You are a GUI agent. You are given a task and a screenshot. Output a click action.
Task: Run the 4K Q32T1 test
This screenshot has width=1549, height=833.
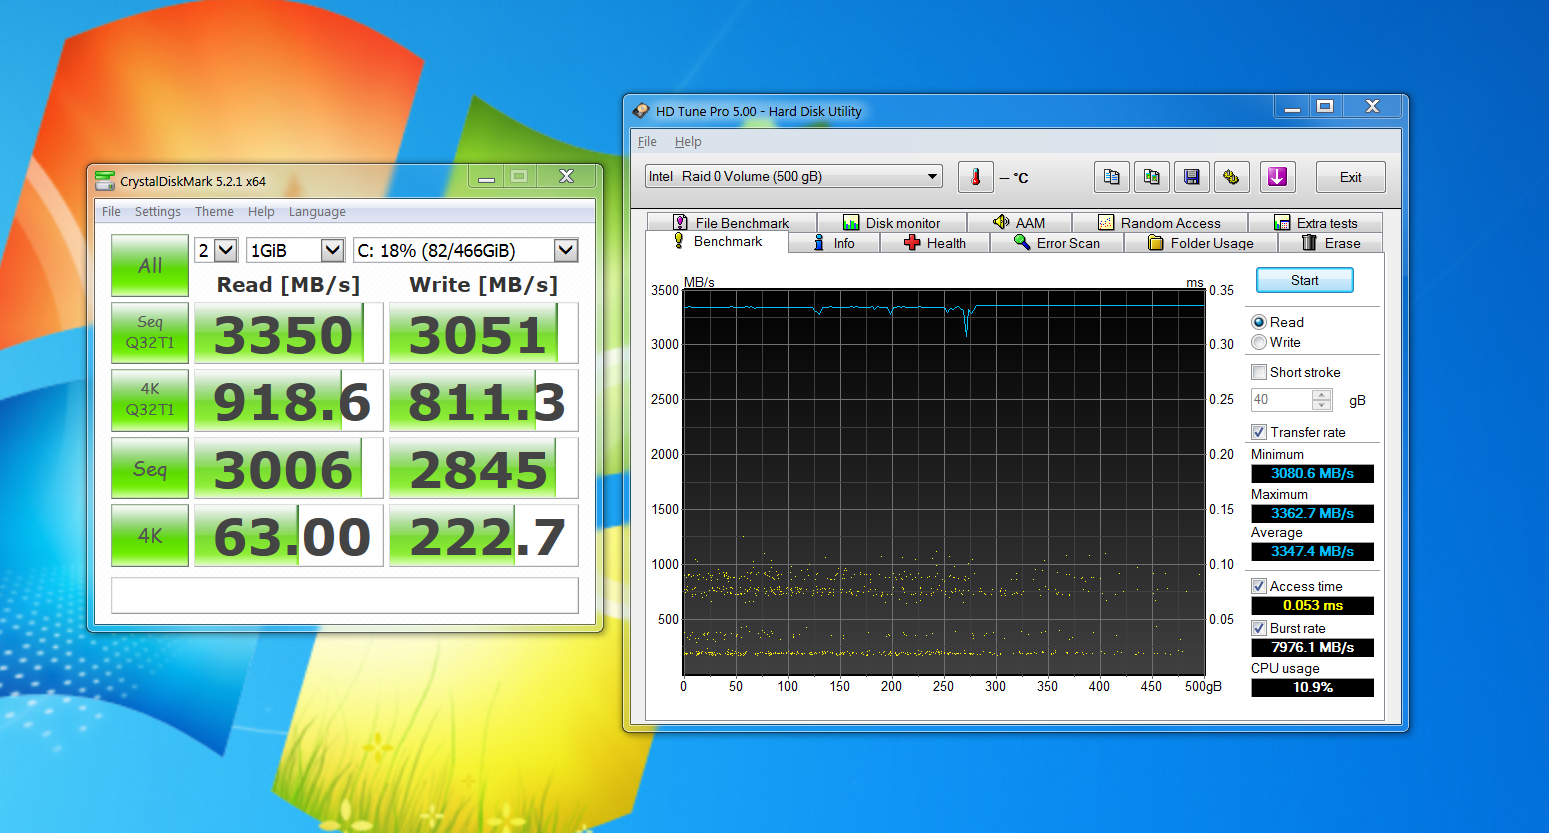(x=150, y=400)
